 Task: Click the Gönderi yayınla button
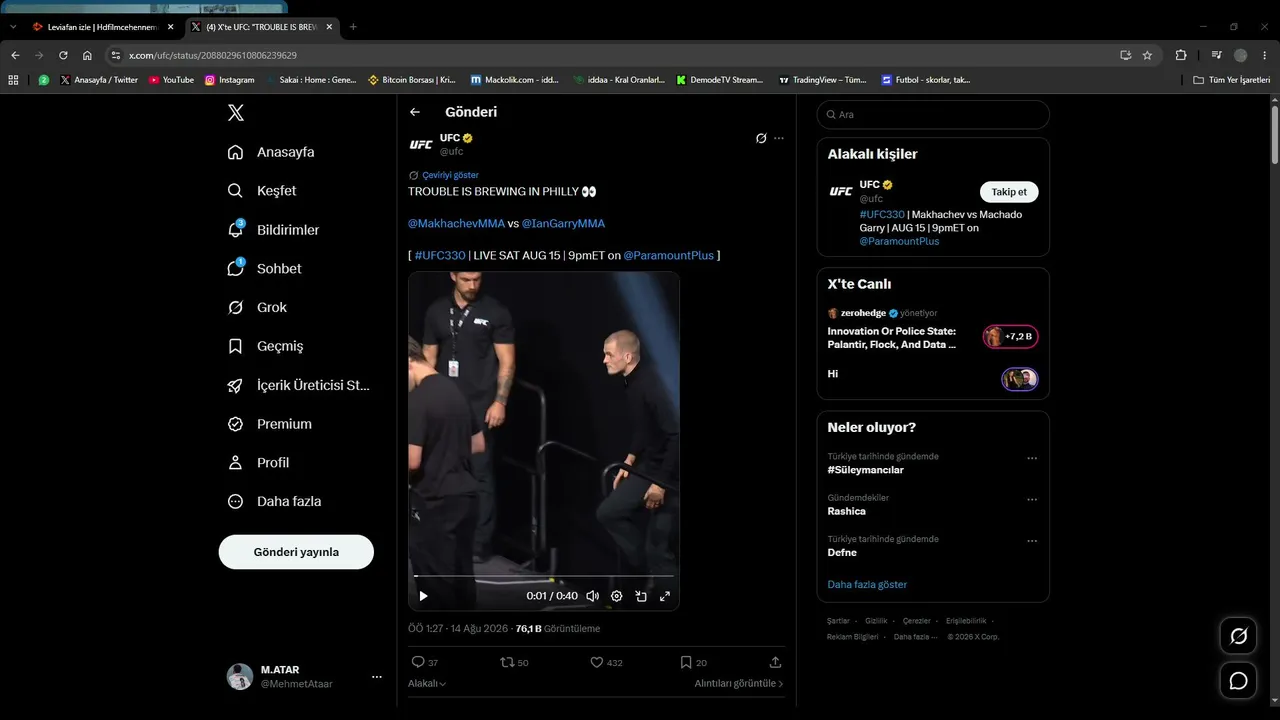point(296,552)
